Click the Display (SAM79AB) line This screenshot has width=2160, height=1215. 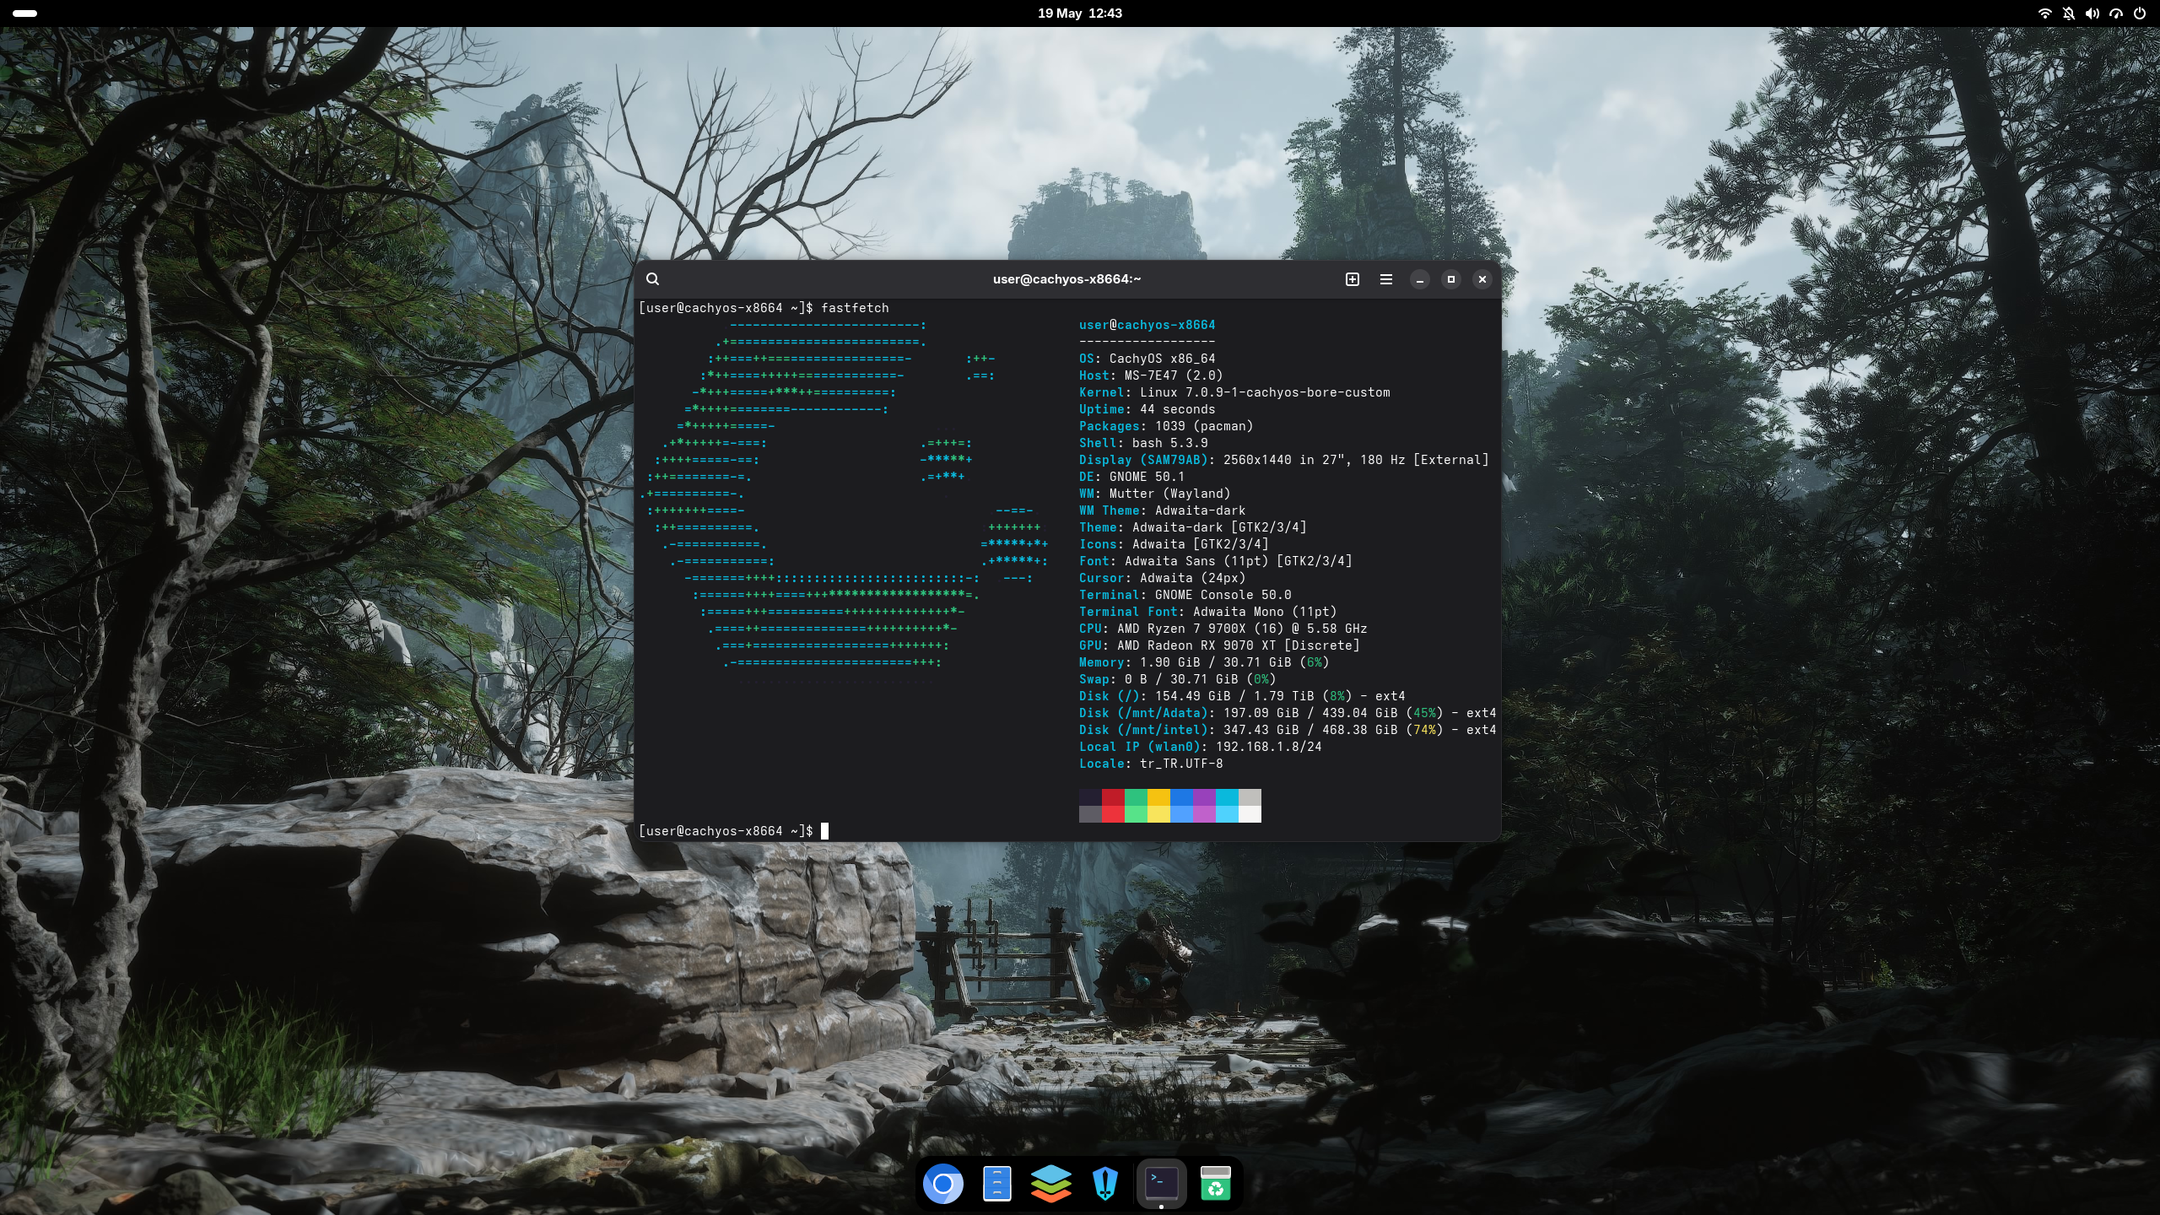[1284, 460]
